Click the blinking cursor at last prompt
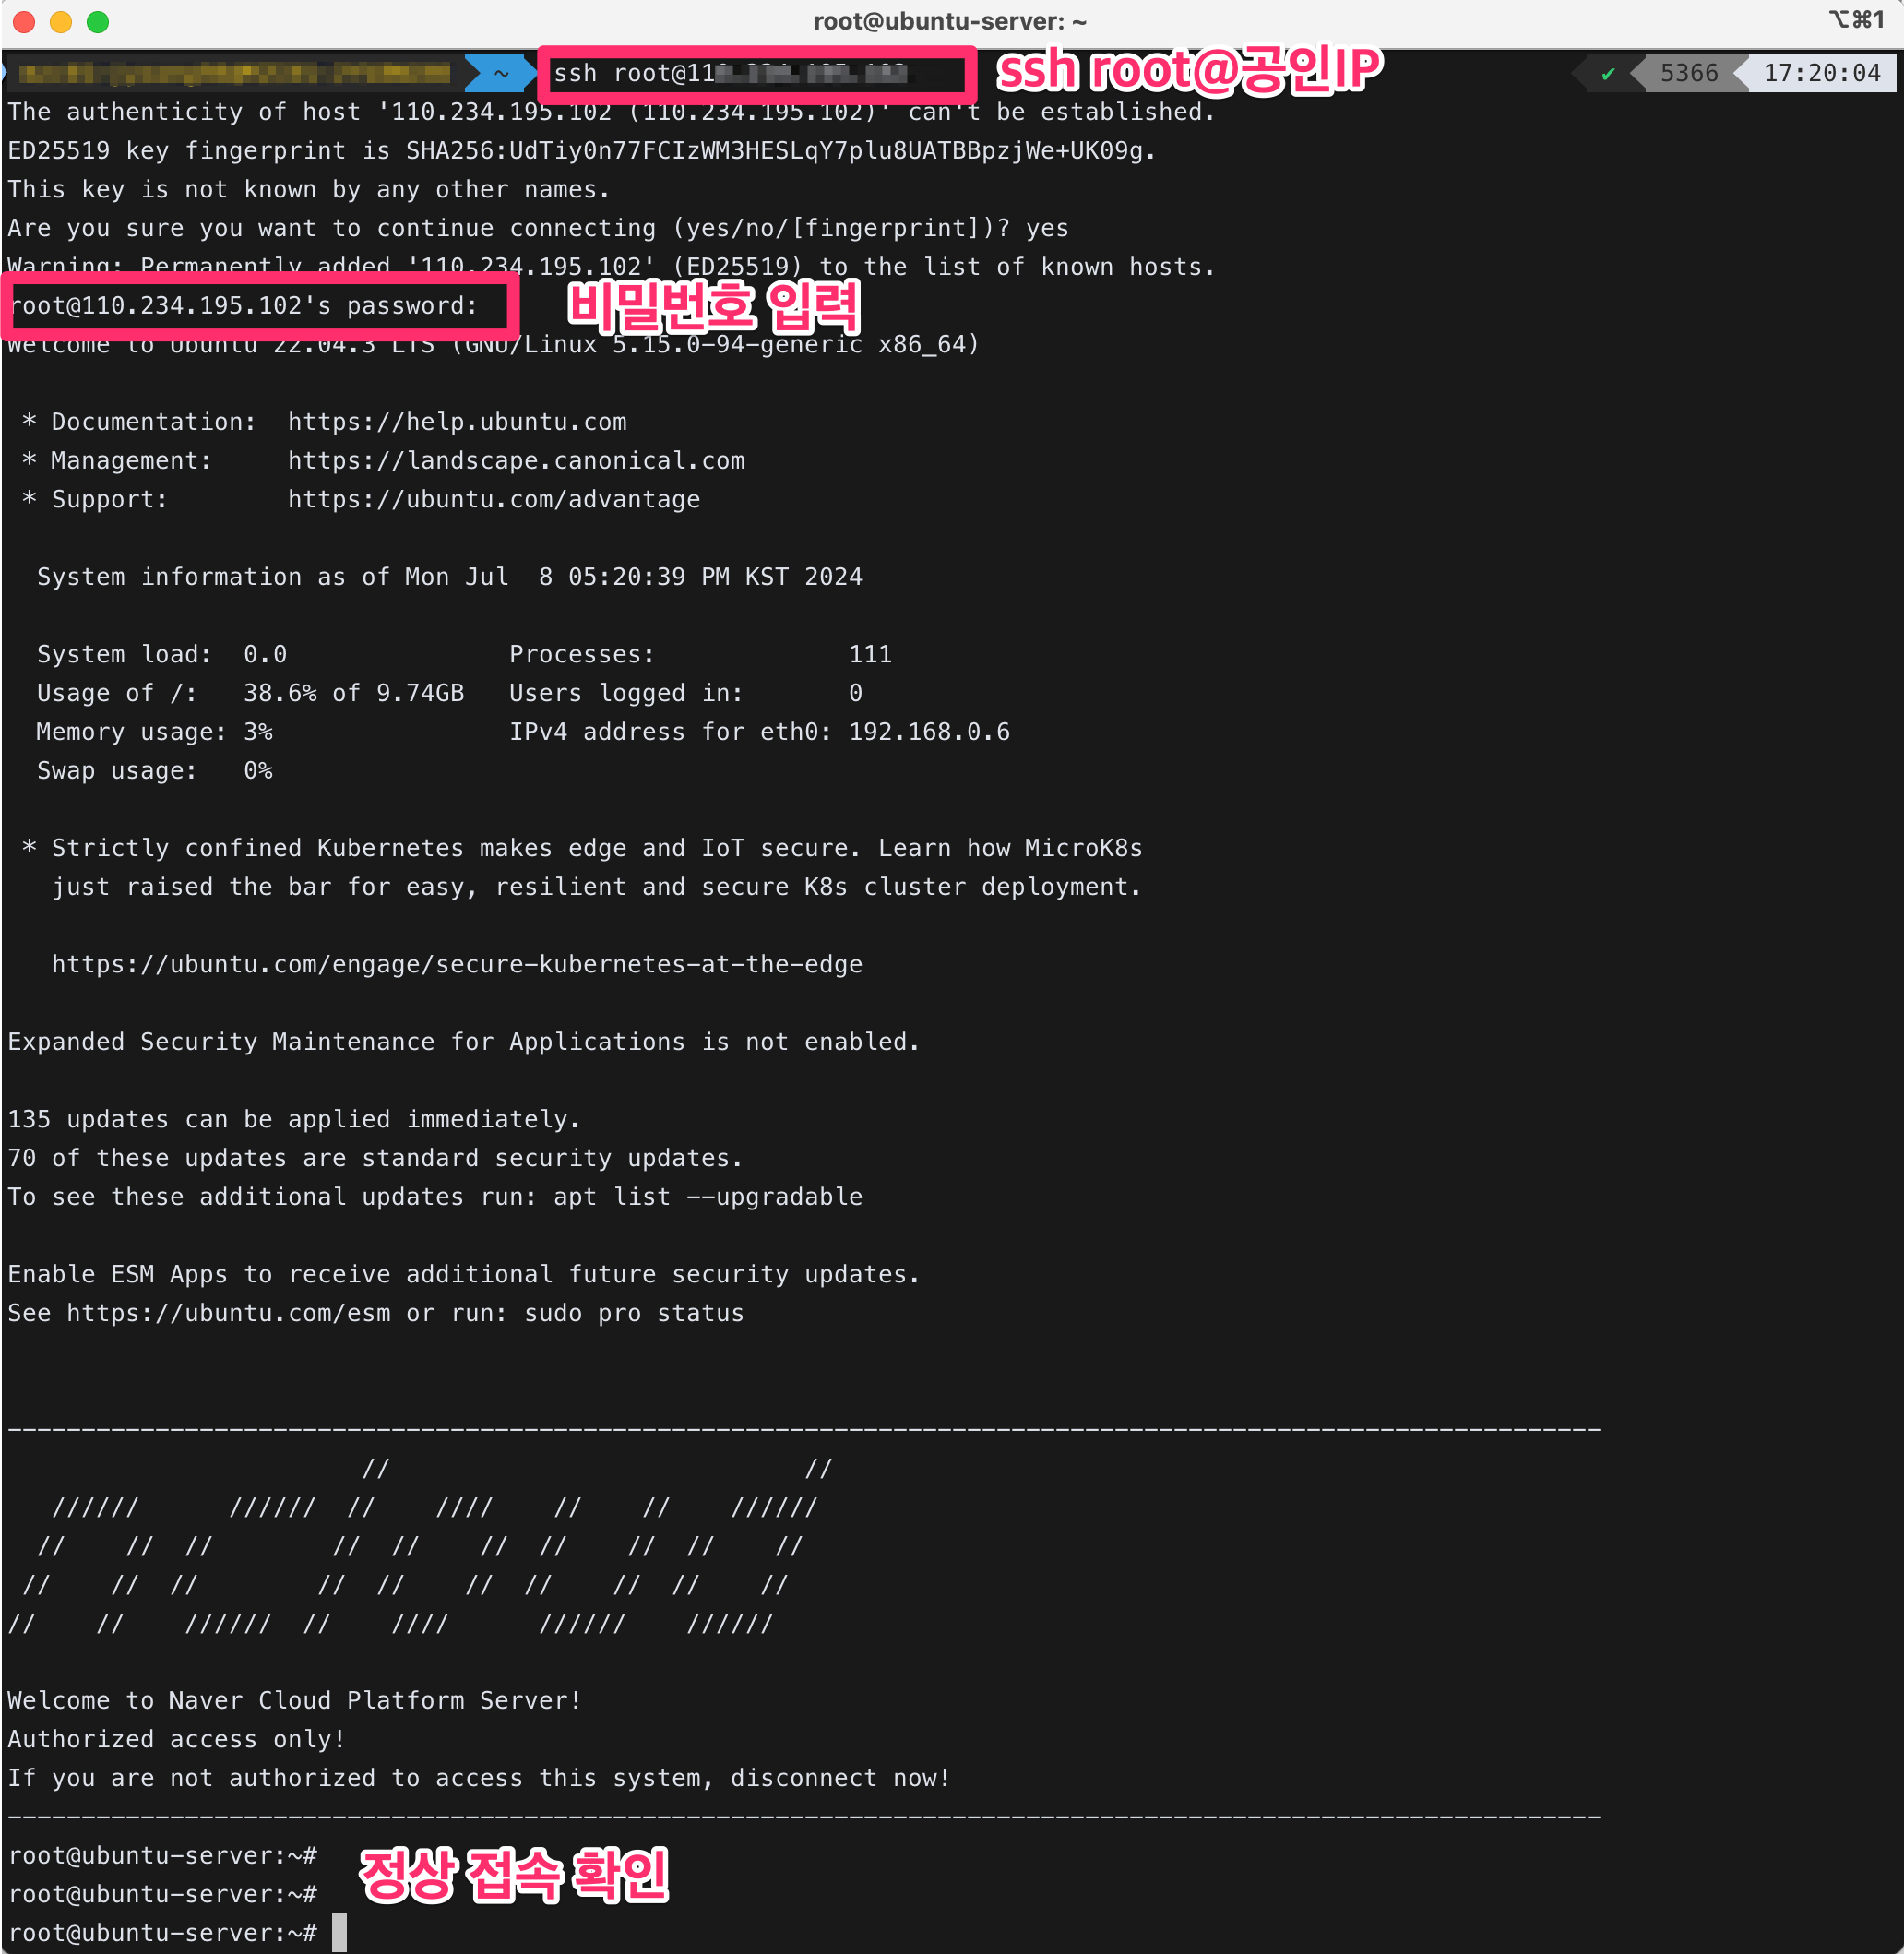1904x1954 pixels. click(x=340, y=1933)
